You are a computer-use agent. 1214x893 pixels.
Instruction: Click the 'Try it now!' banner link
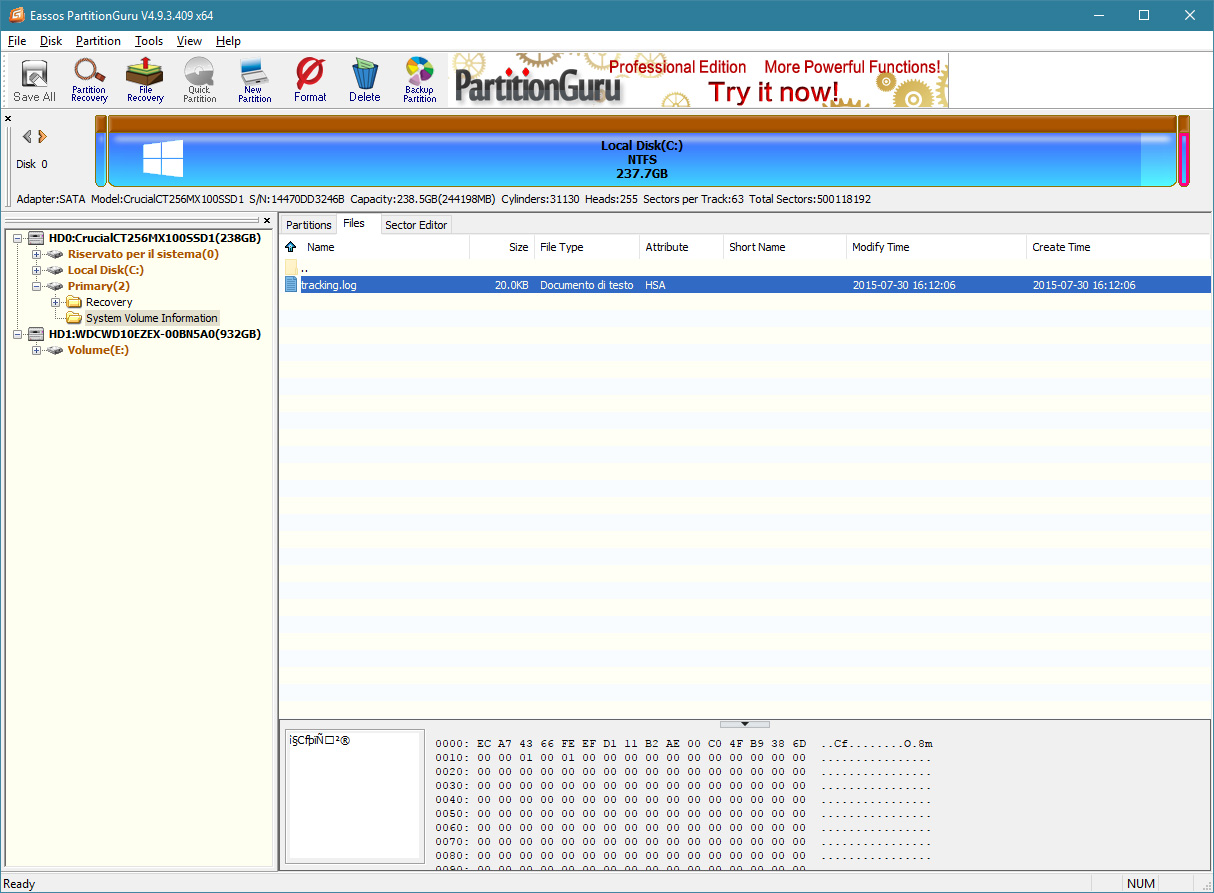(774, 92)
